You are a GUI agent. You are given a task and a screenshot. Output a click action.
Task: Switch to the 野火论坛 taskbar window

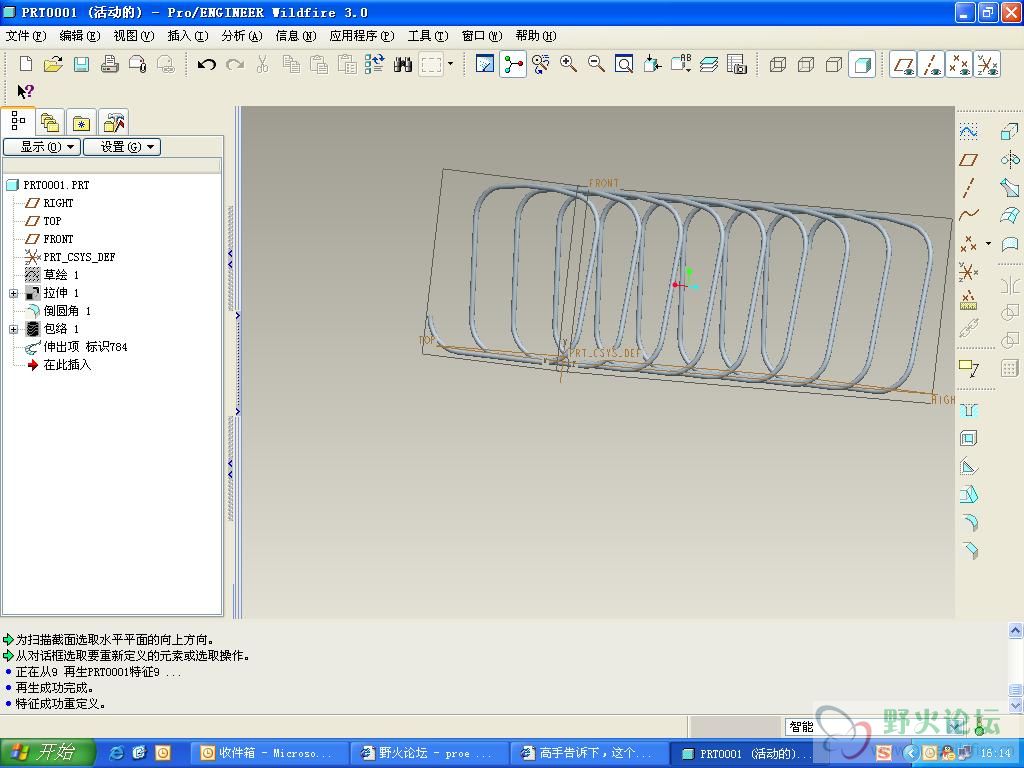tap(430, 754)
